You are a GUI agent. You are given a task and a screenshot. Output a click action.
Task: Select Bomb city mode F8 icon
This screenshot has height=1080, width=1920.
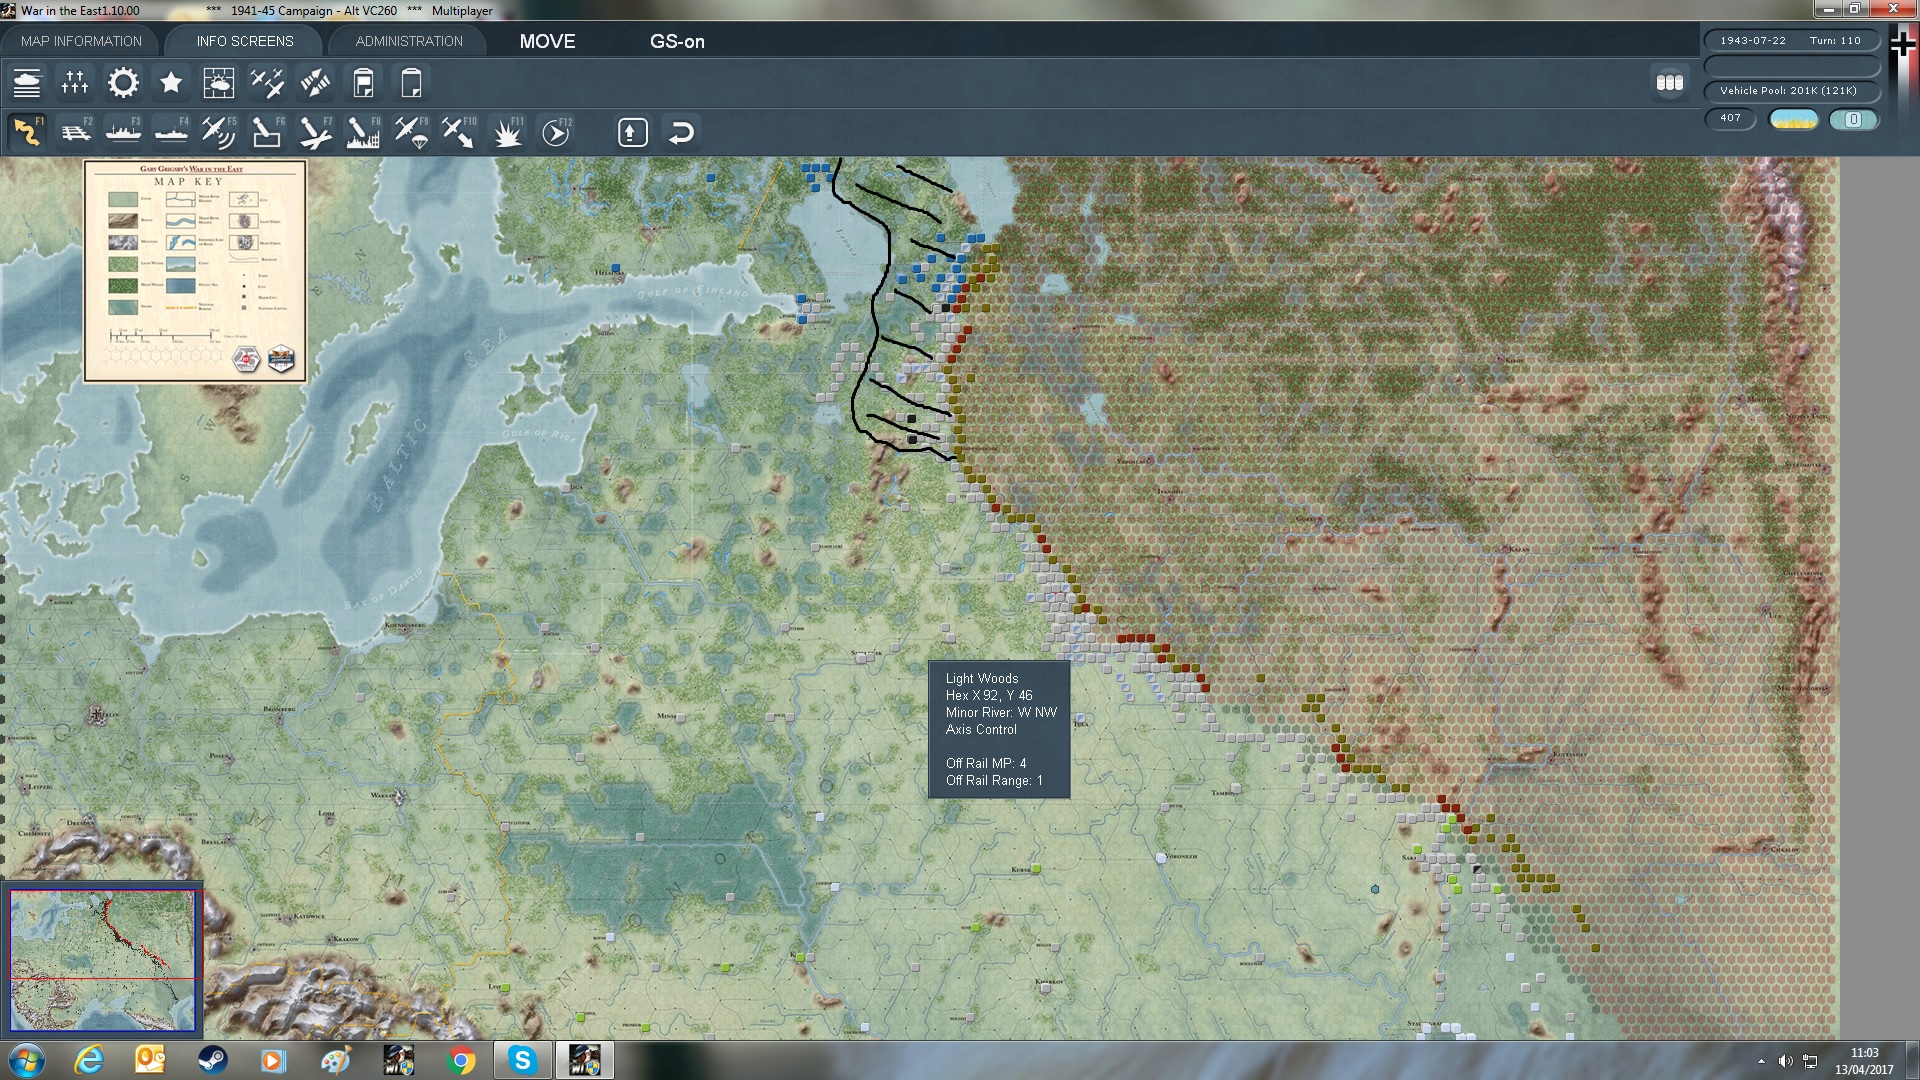[x=363, y=132]
